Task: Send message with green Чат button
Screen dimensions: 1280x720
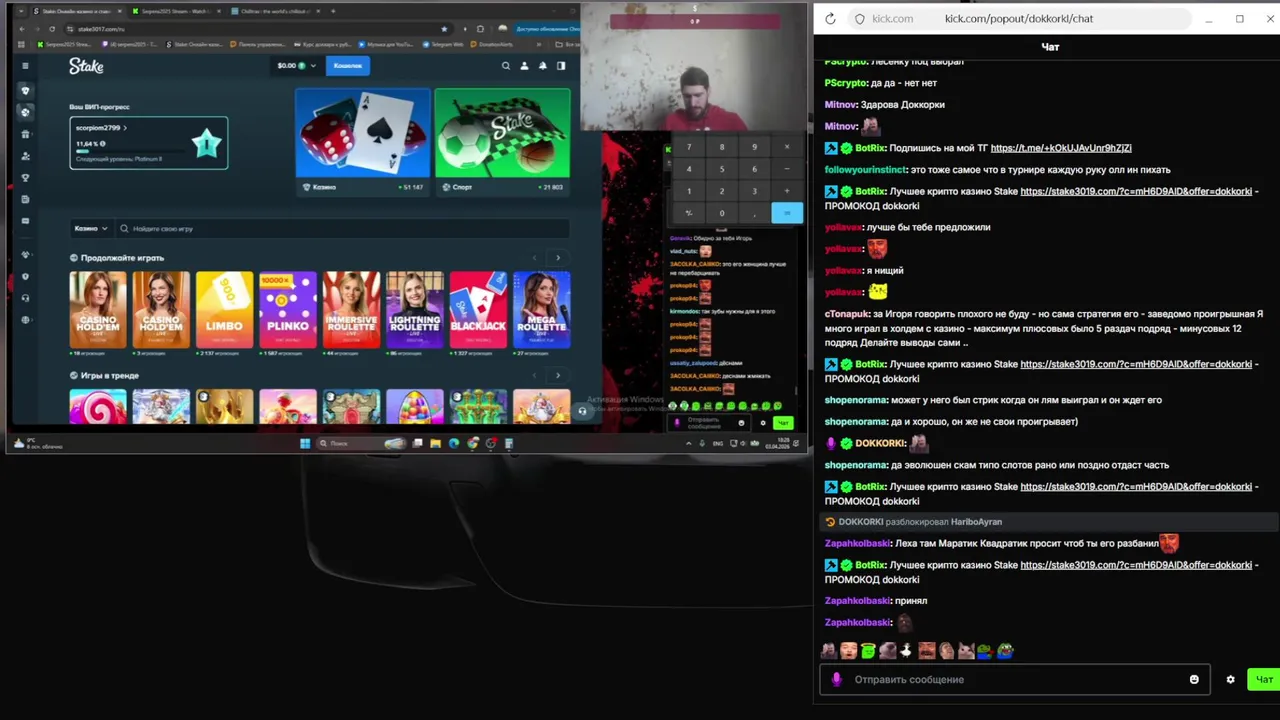Action: pyautogui.click(x=1264, y=680)
